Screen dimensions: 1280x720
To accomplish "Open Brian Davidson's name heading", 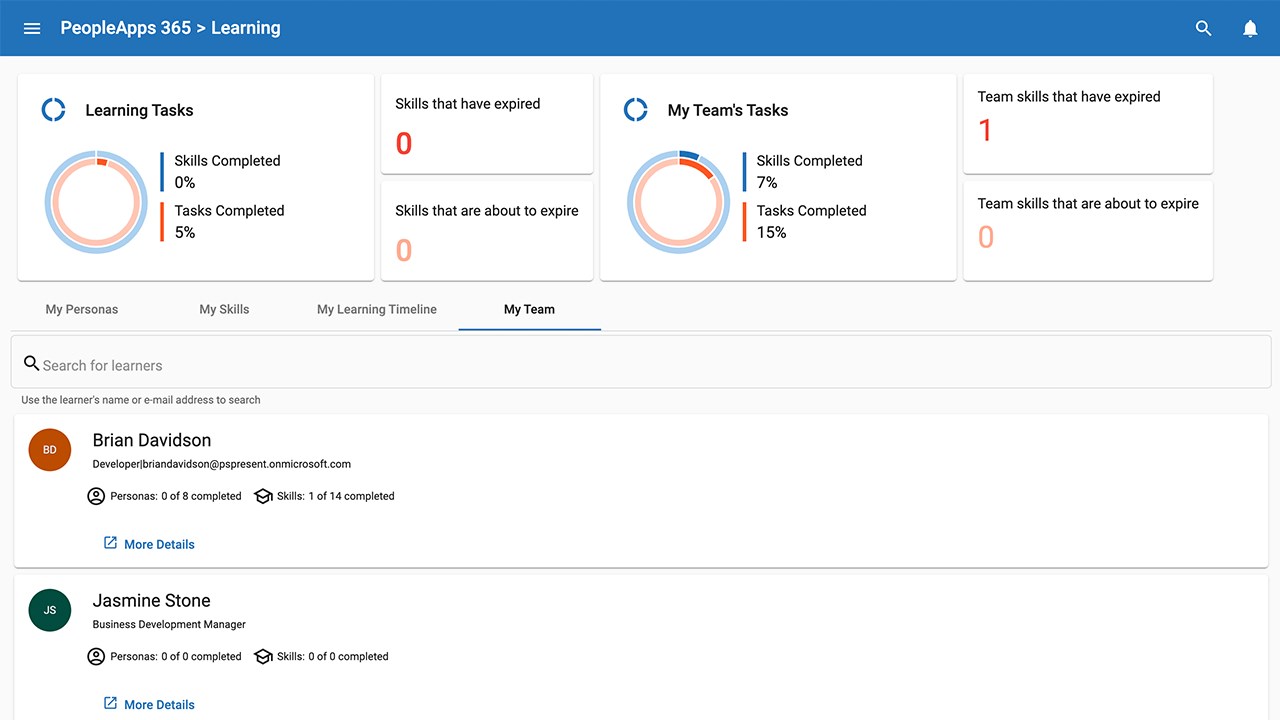I will pyautogui.click(x=152, y=440).
